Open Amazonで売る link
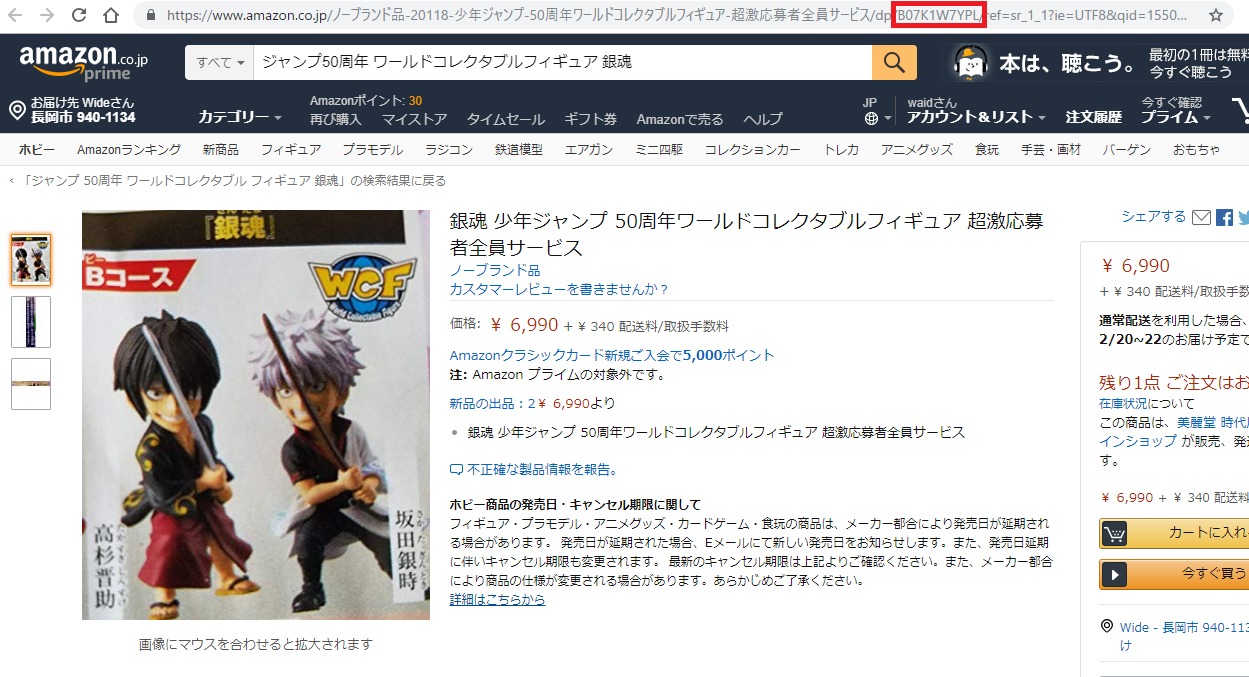Screen dimensions: 1249x677 [x=680, y=119]
